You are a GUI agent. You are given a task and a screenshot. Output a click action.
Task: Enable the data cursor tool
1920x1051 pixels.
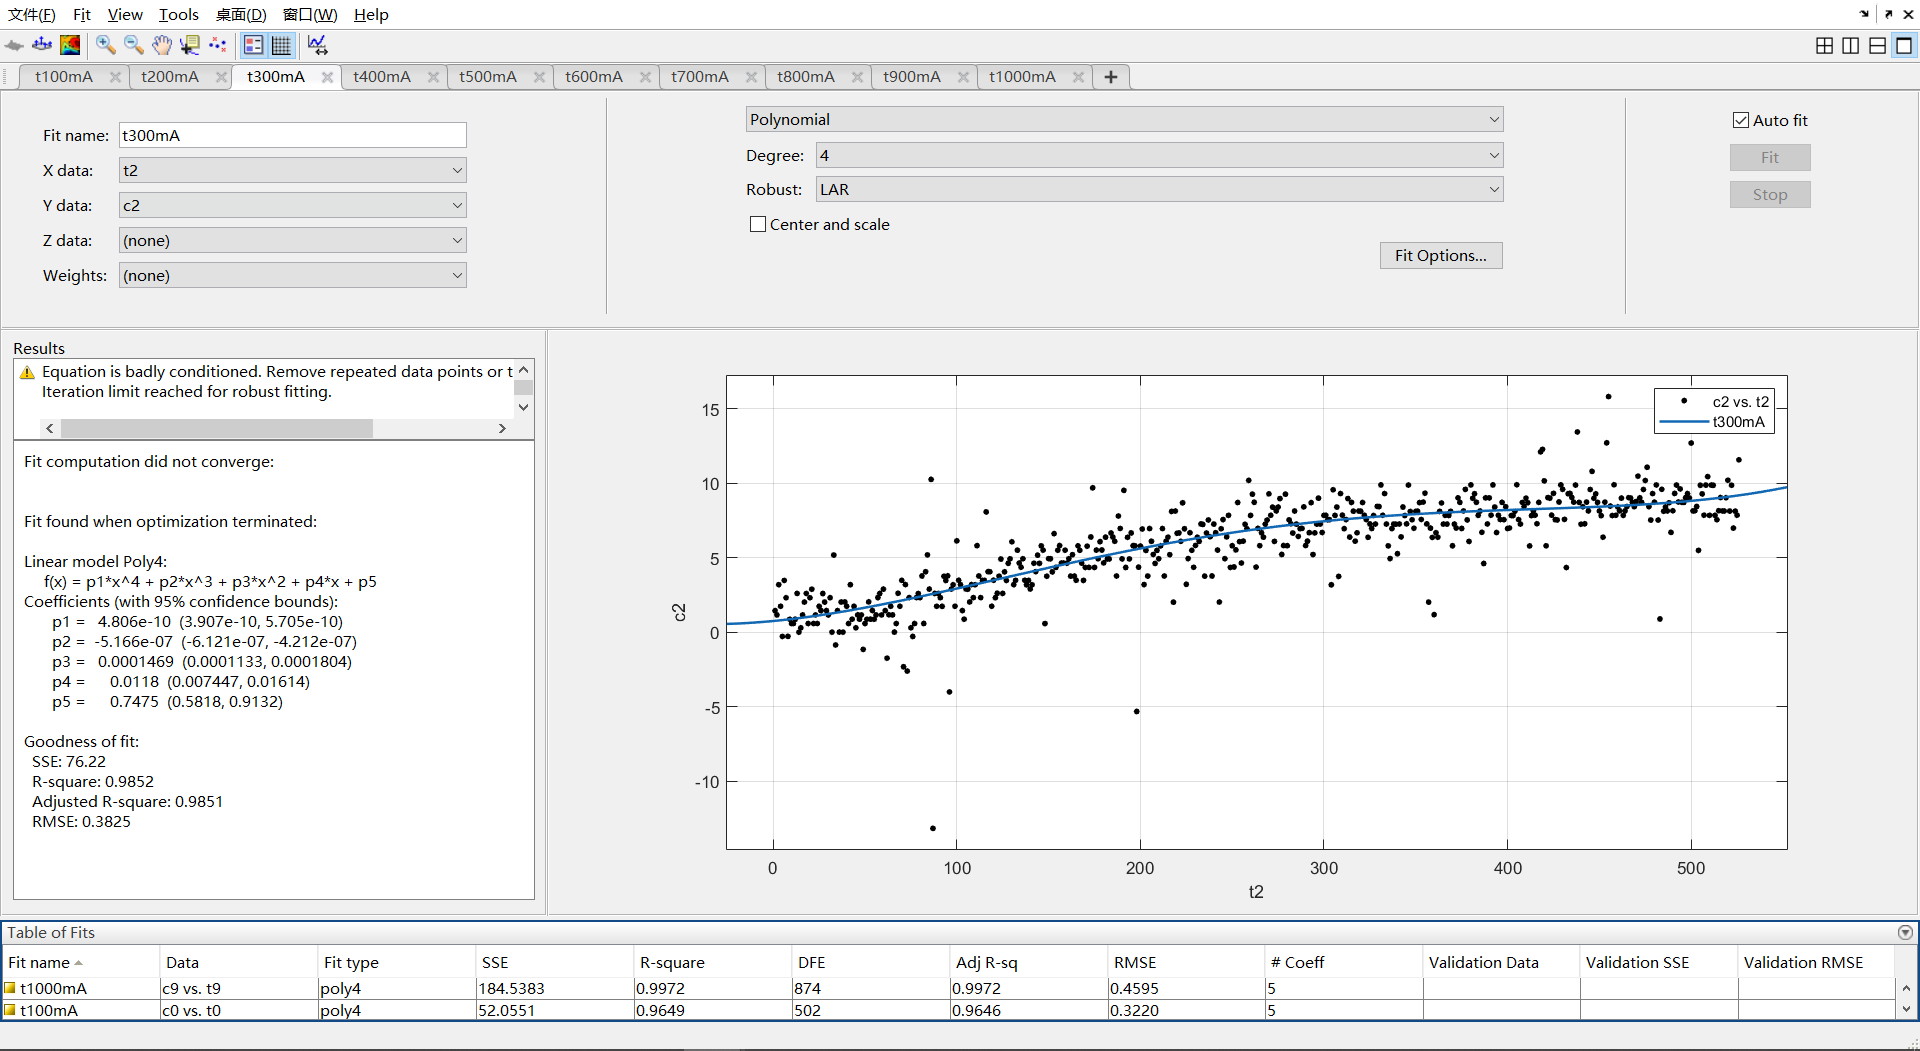pos(190,45)
